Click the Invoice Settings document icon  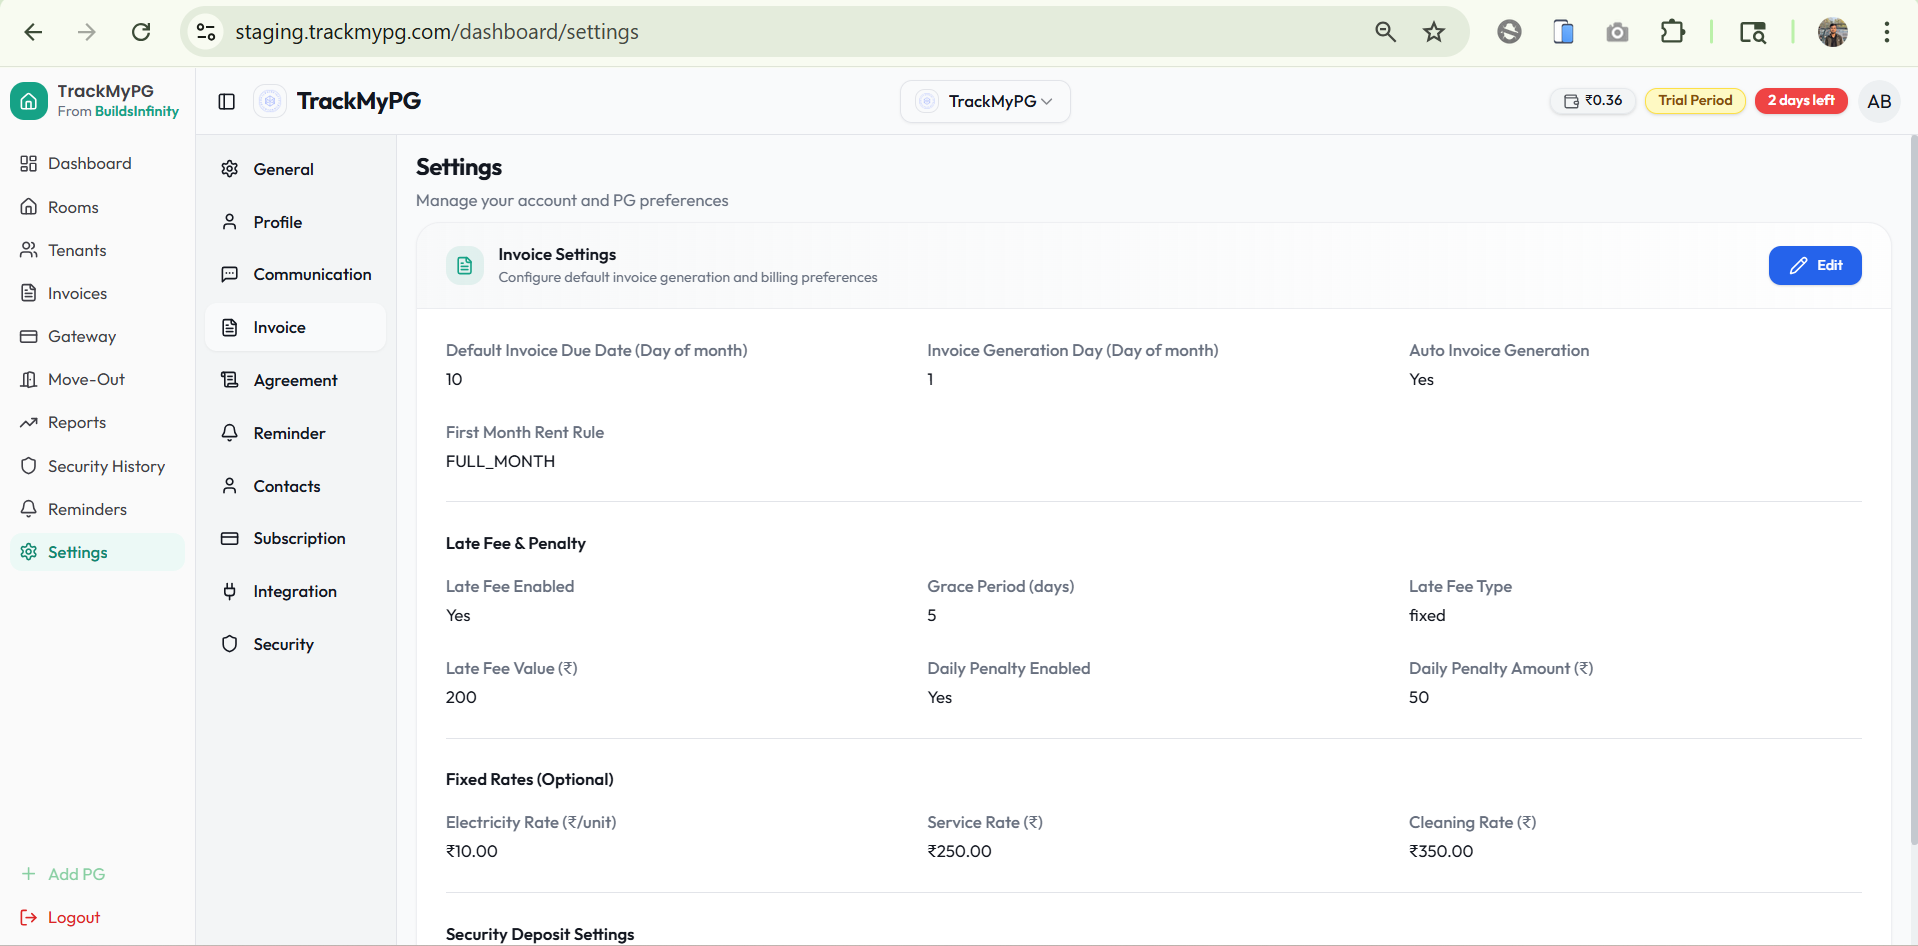pos(465,265)
